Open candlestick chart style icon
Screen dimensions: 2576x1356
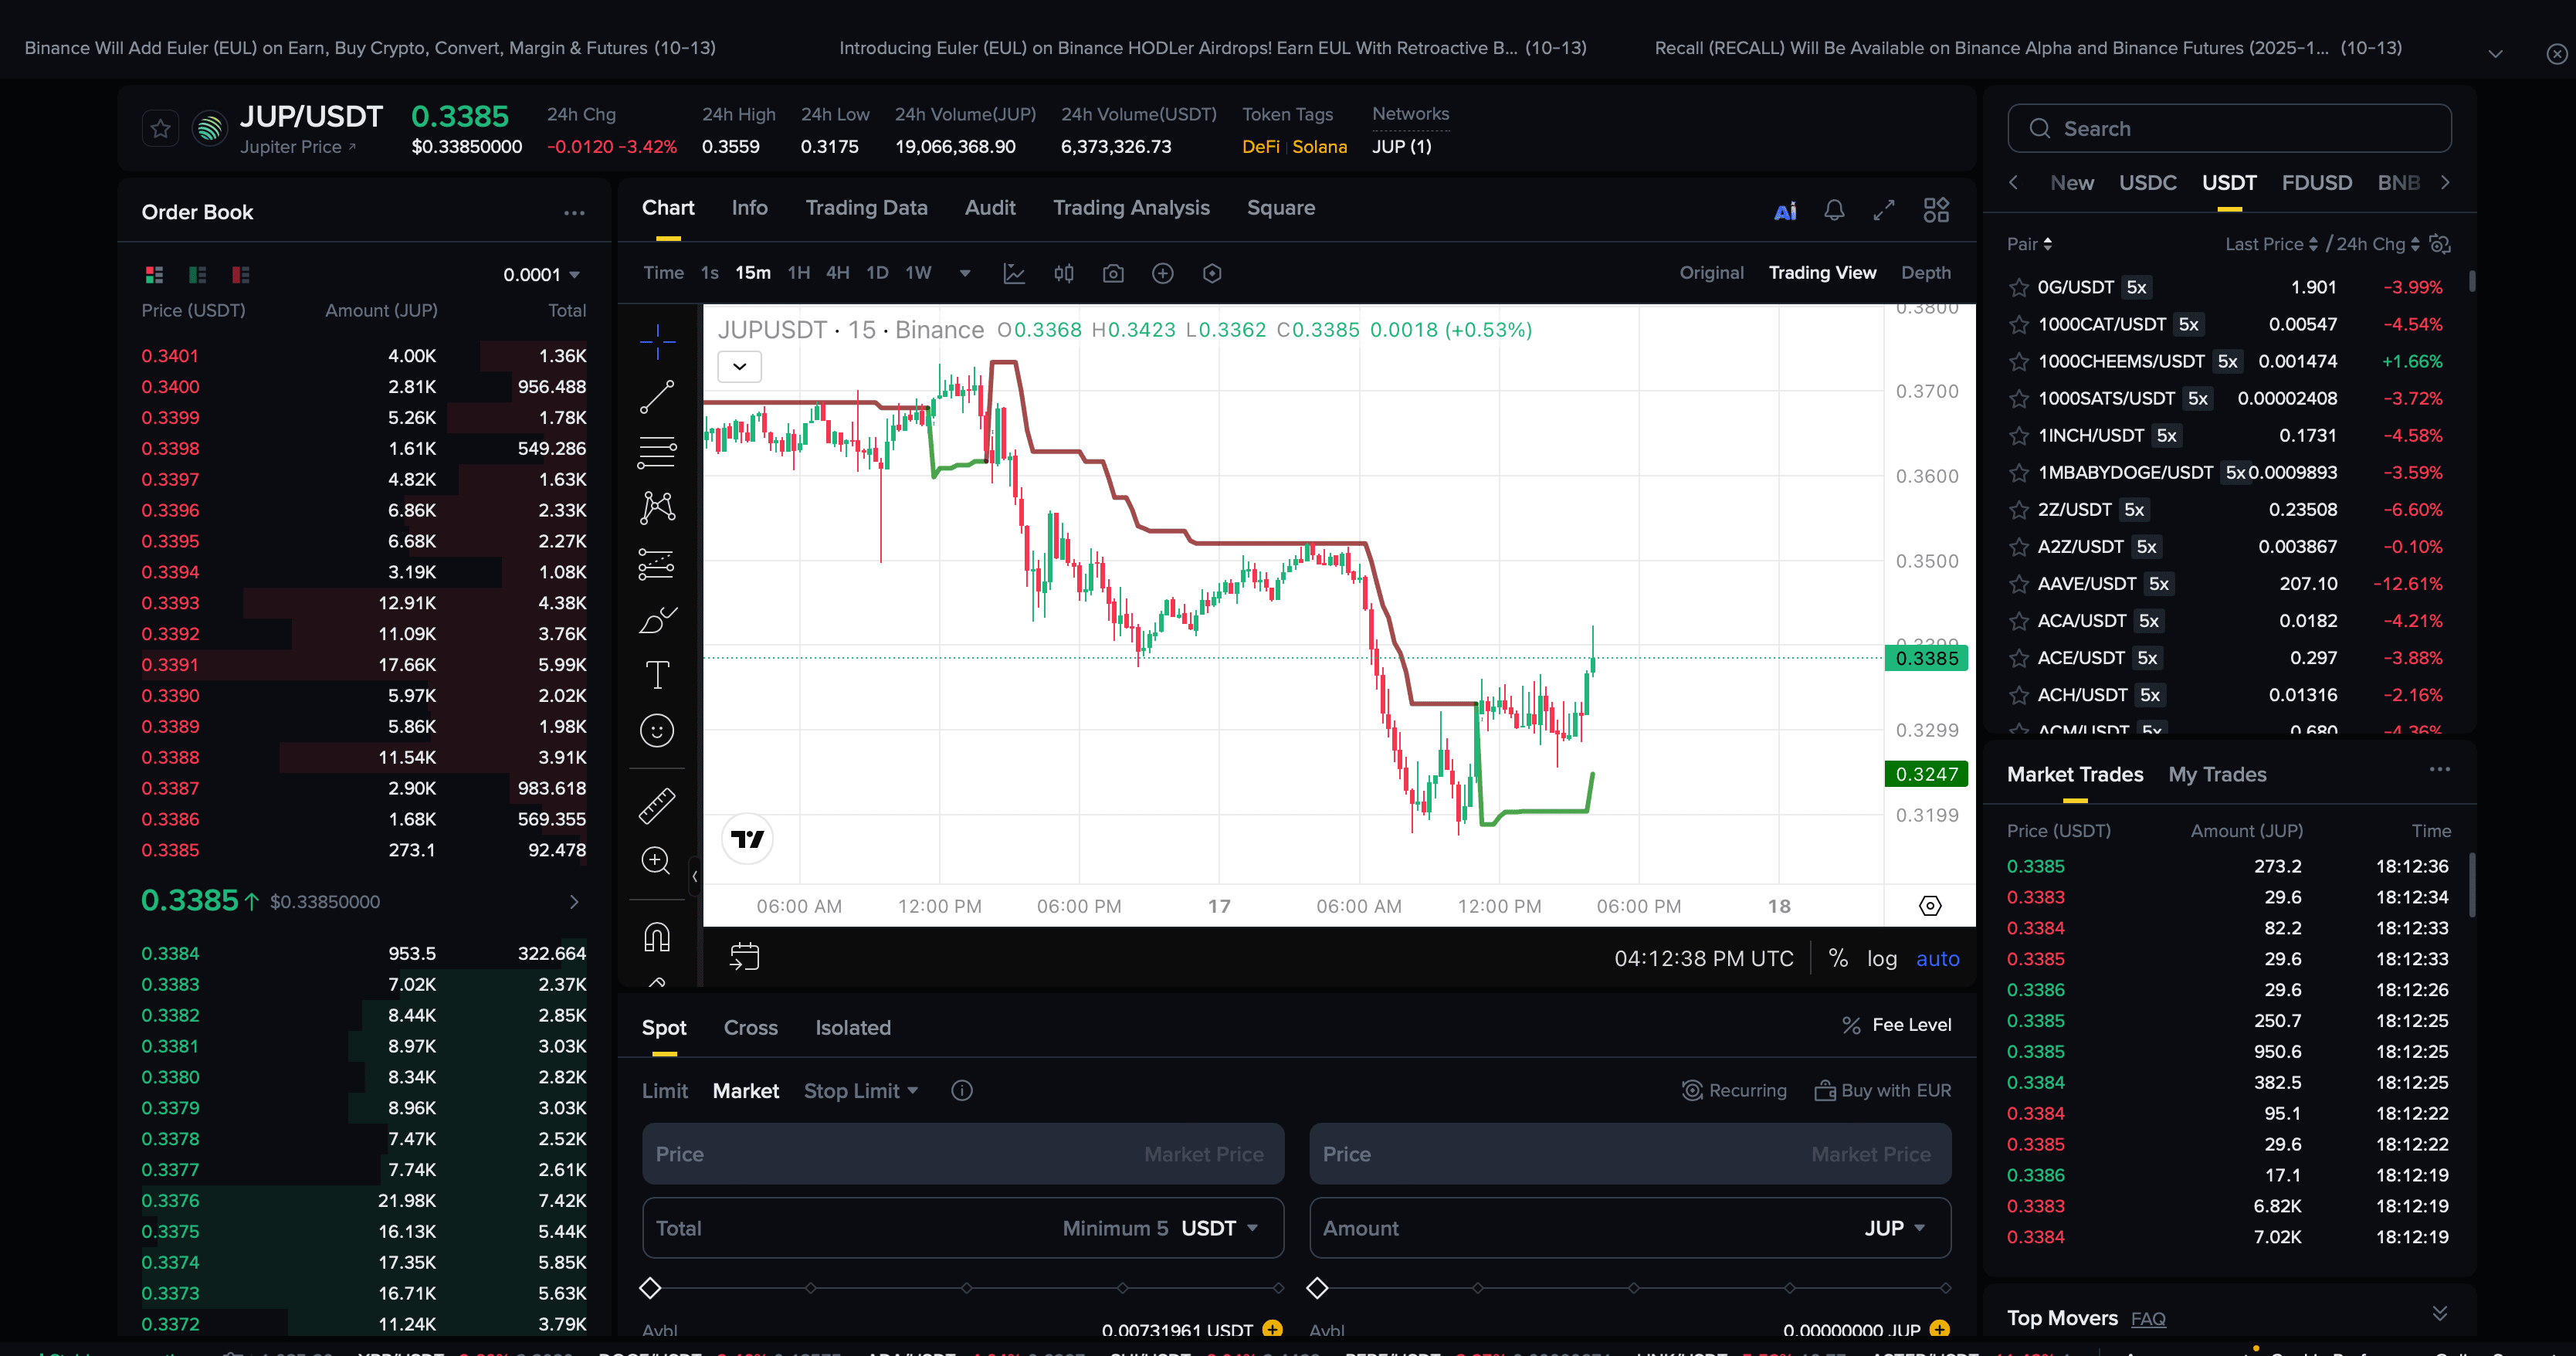(x=1064, y=273)
